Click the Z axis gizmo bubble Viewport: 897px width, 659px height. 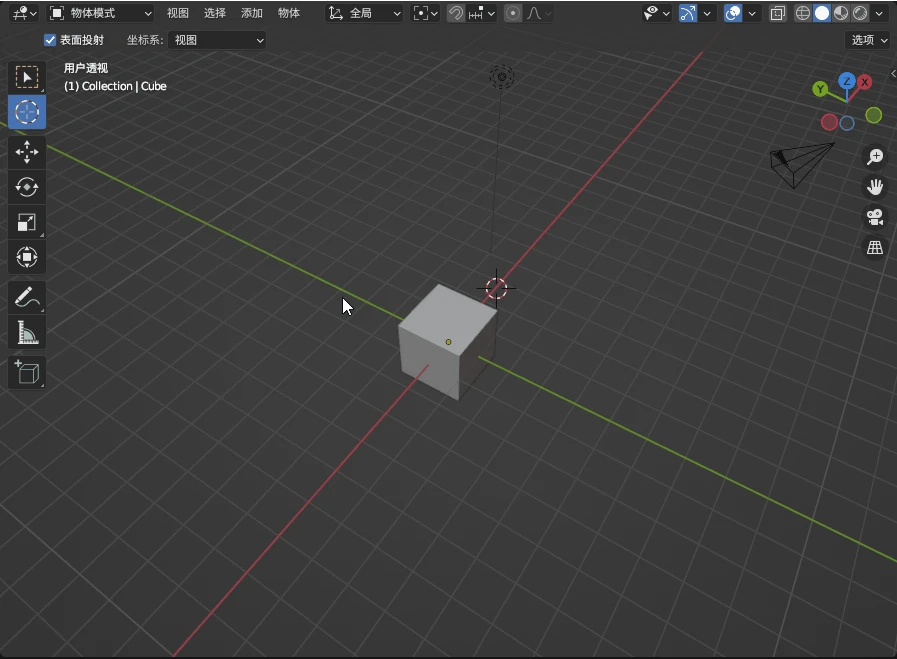[847, 81]
